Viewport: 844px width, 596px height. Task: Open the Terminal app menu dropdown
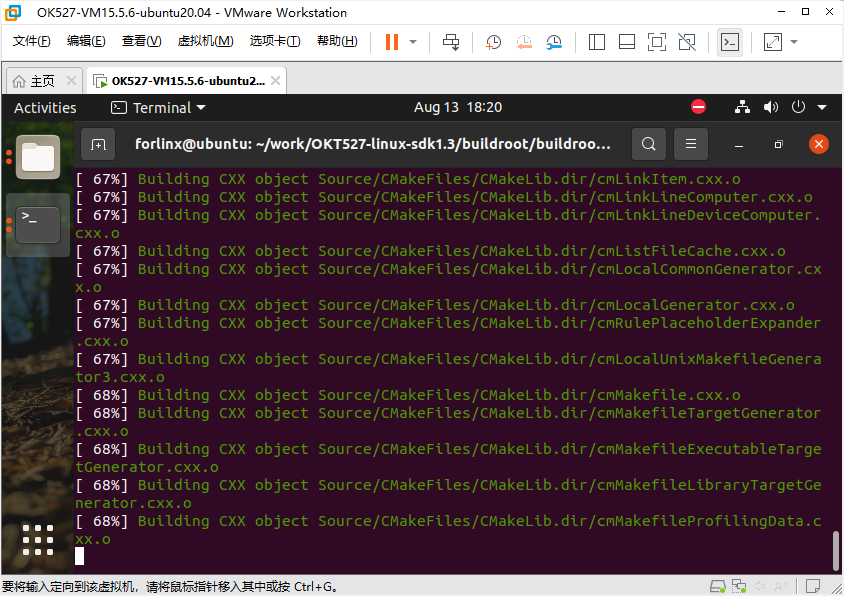(159, 108)
